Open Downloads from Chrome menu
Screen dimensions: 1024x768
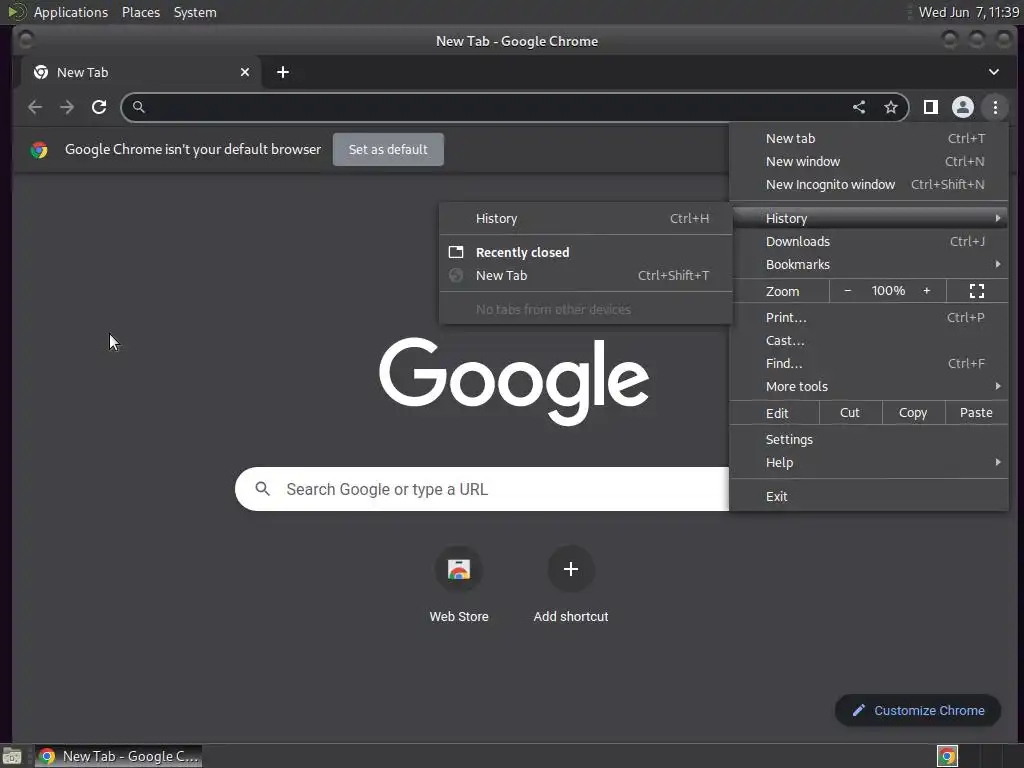[x=869, y=242]
